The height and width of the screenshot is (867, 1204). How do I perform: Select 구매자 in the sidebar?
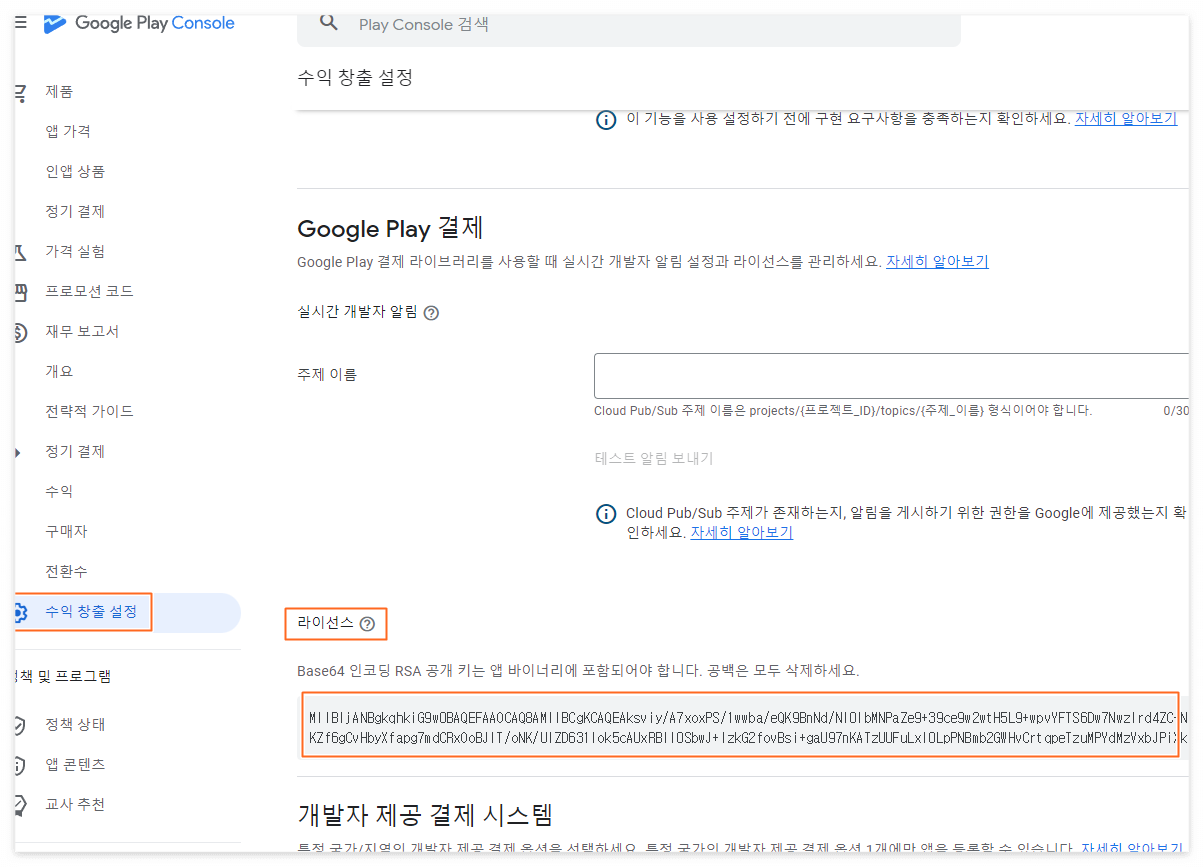click(66, 531)
